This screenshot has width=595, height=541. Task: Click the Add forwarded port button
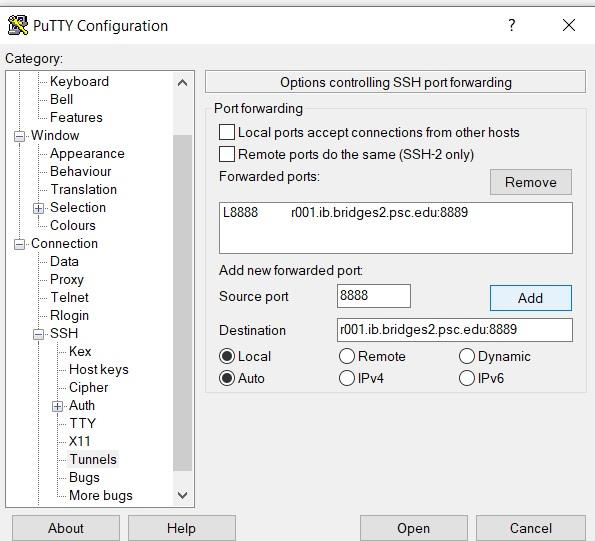point(530,298)
